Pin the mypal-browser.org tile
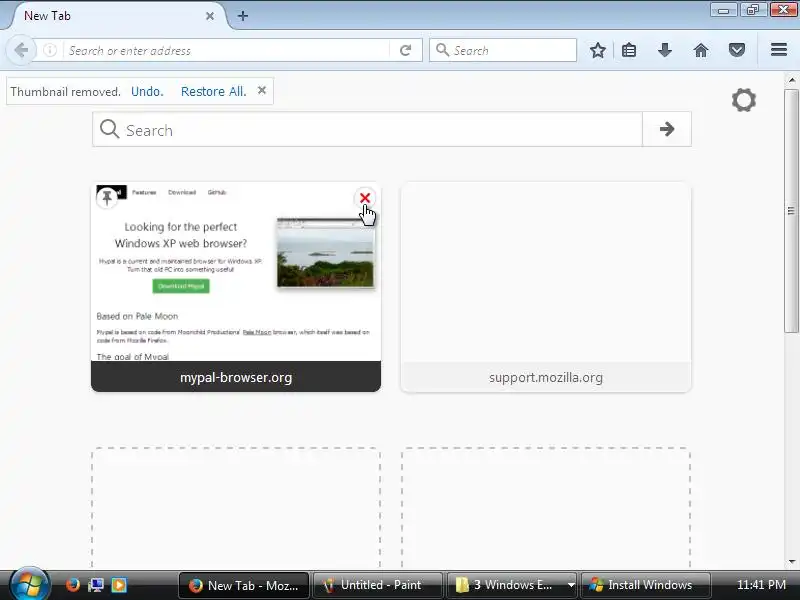Viewport: 800px width, 600px height. 107,197
